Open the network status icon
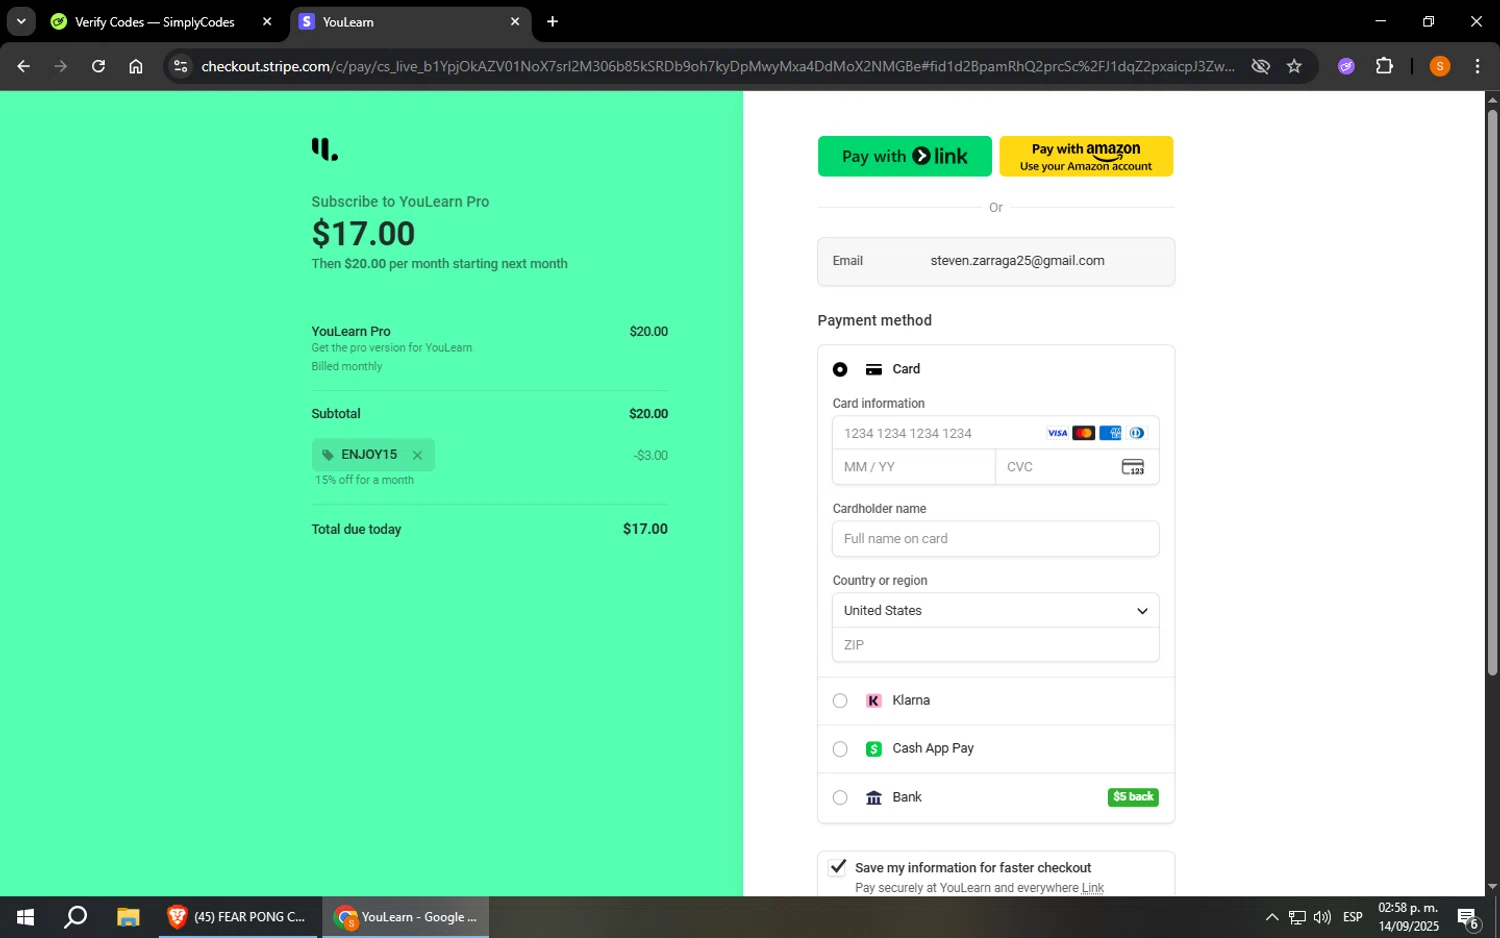The width and height of the screenshot is (1500, 938). click(x=1297, y=917)
